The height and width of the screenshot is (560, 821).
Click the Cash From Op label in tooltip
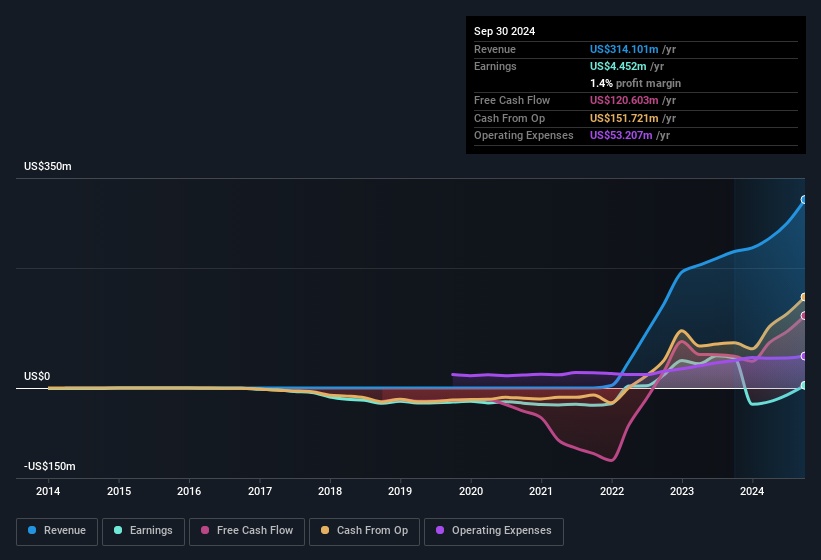509,118
